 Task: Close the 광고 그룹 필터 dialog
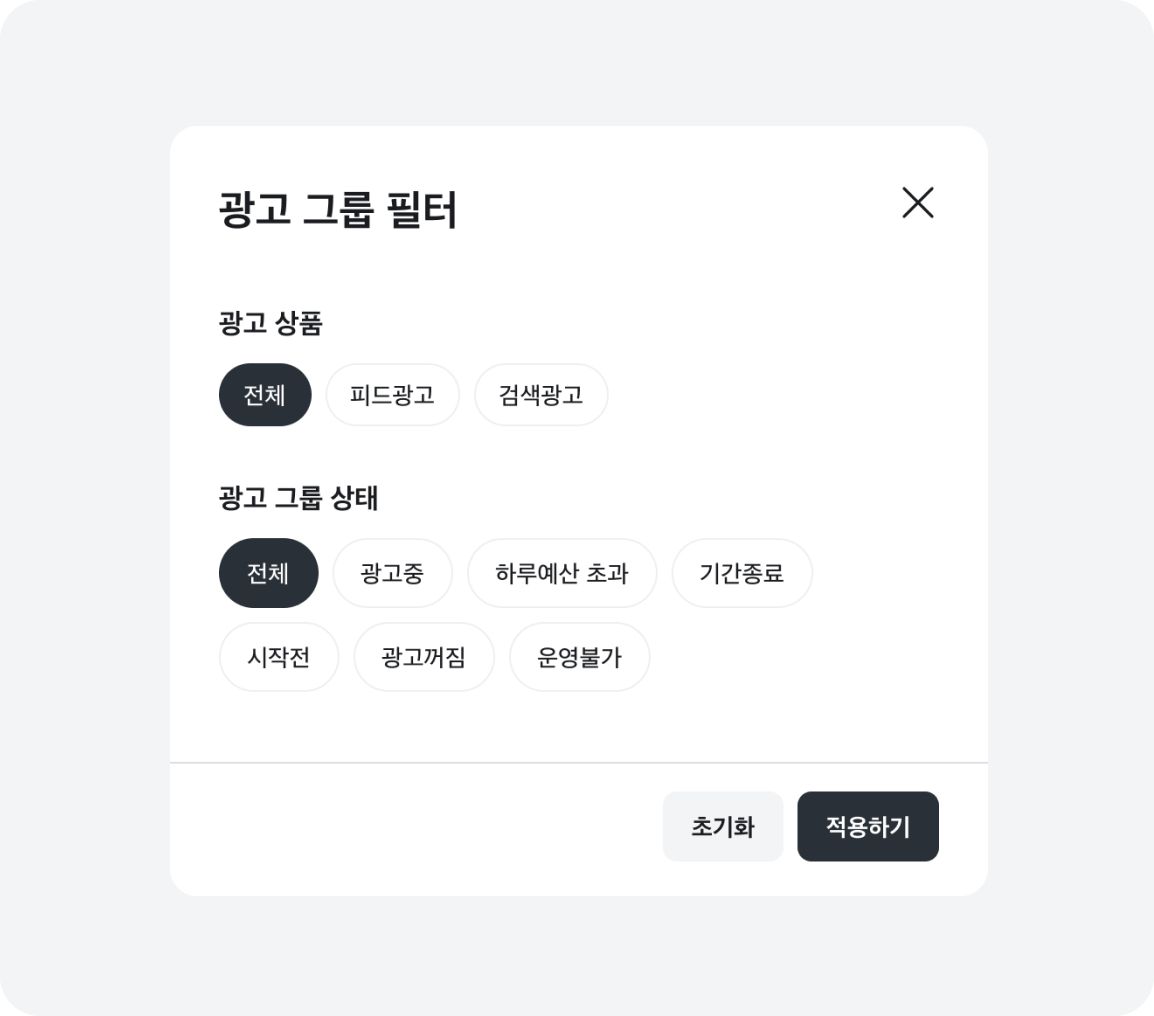point(917,203)
